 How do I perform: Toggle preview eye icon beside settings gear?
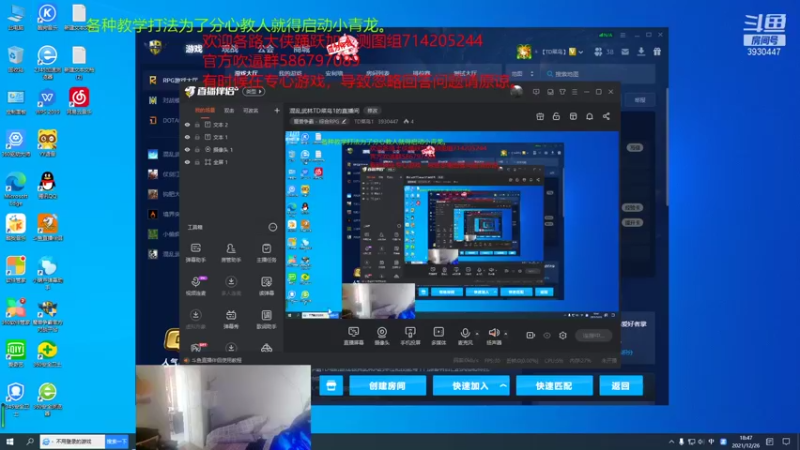547,335
